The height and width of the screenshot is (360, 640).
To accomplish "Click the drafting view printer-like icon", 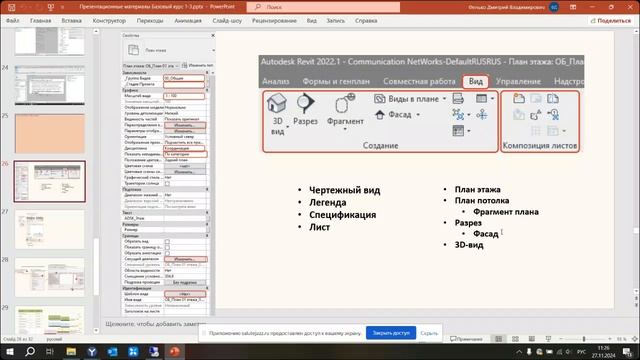I will point(458,98).
